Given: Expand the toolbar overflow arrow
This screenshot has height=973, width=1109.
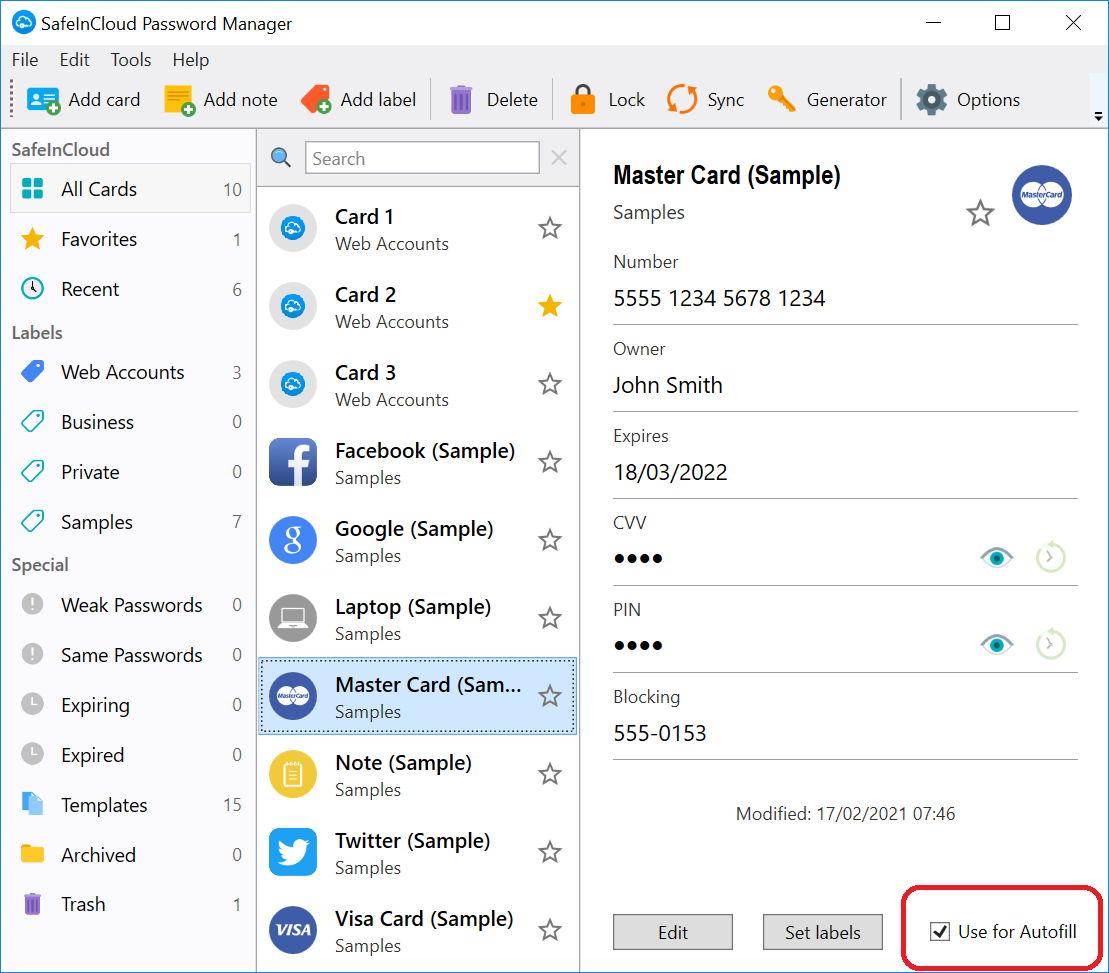Looking at the screenshot, I should [x=1098, y=117].
